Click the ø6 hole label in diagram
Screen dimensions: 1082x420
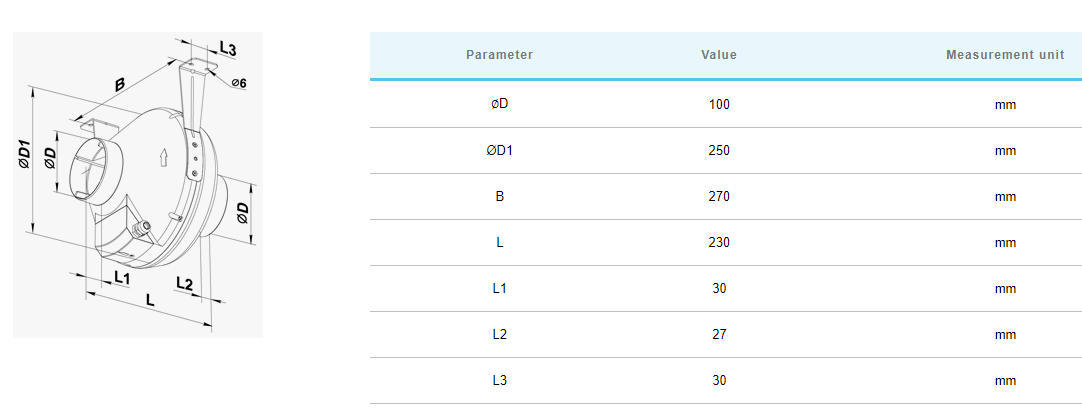click(239, 83)
